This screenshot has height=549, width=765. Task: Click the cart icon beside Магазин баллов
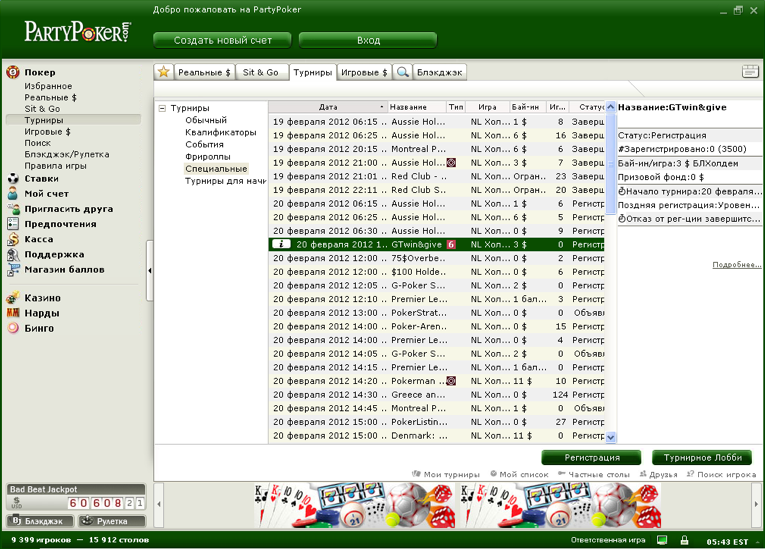(x=13, y=270)
